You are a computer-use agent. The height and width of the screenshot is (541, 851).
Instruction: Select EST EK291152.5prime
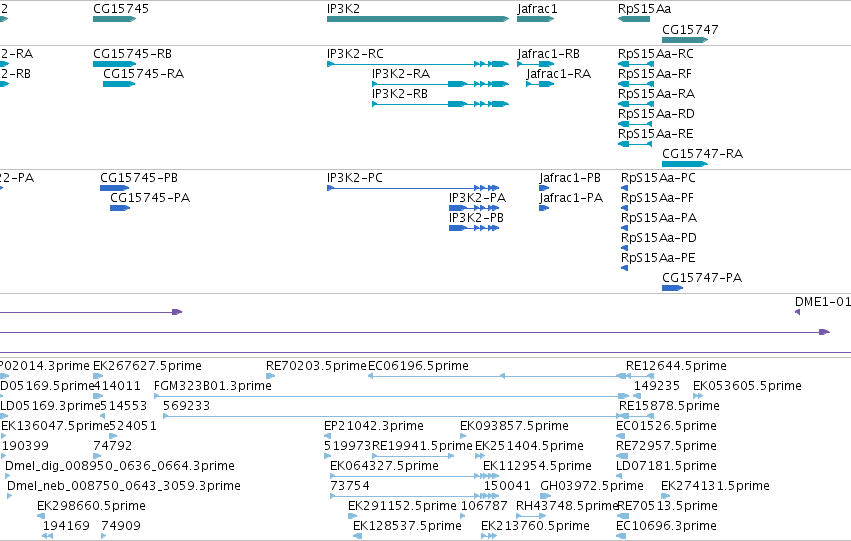point(402,506)
